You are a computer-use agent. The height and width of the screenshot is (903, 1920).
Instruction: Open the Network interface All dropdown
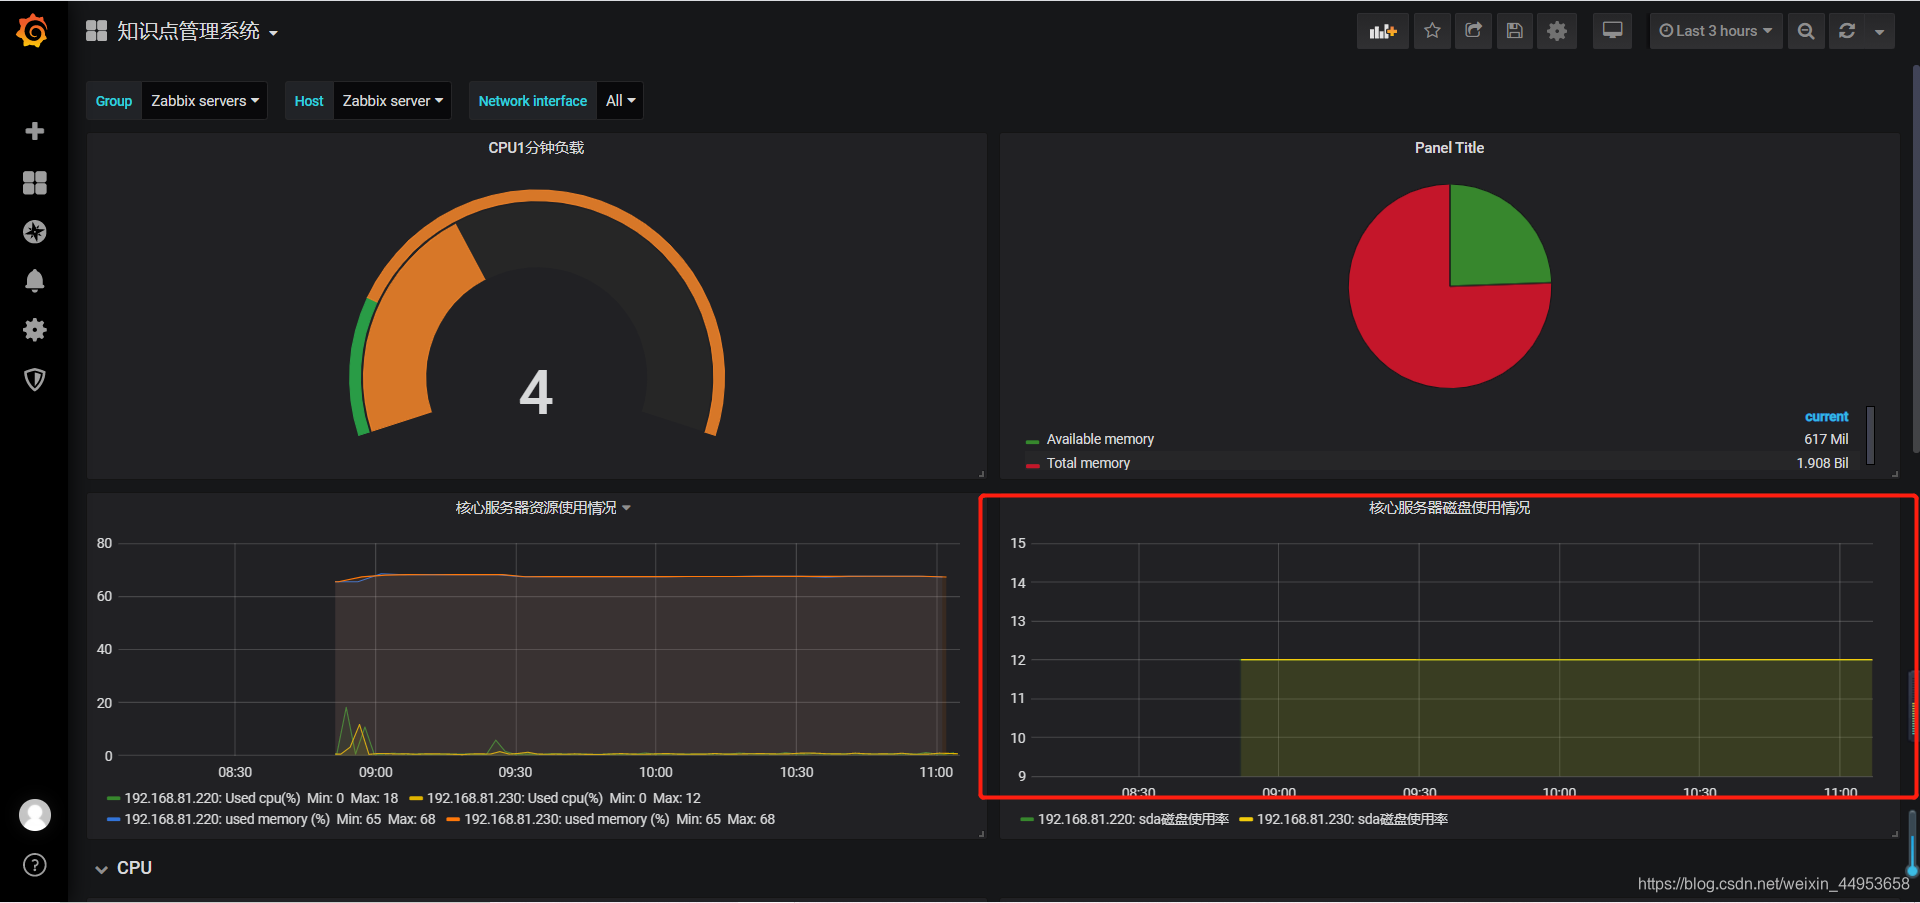tap(620, 101)
